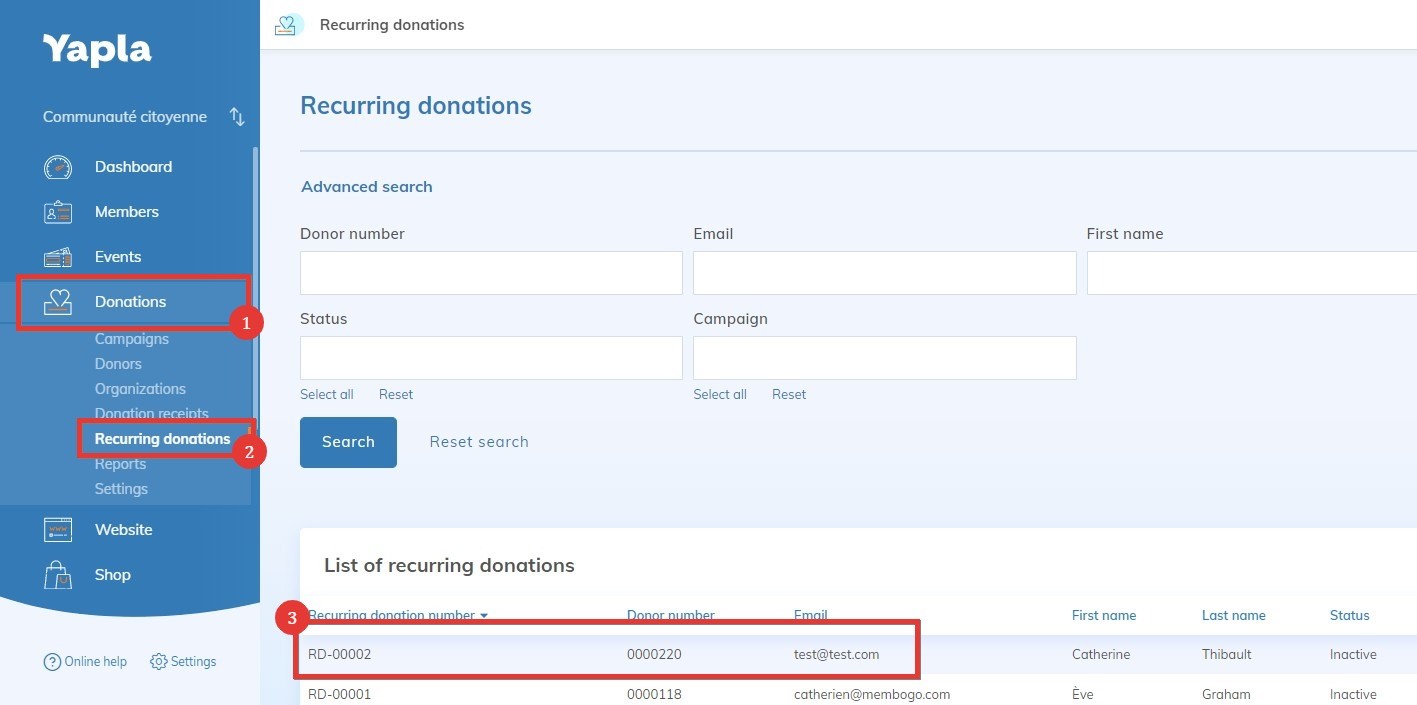The width and height of the screenshot is (1417, 705).
Task: Open recurring donation RD-00001
Action: 340,695
